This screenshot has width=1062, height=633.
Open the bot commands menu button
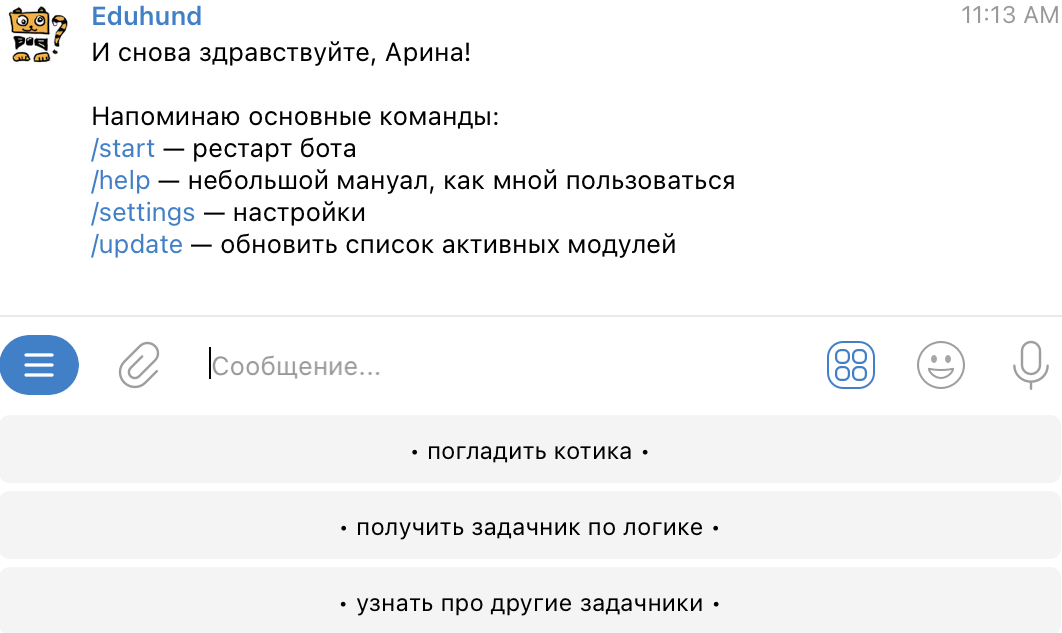39,366
